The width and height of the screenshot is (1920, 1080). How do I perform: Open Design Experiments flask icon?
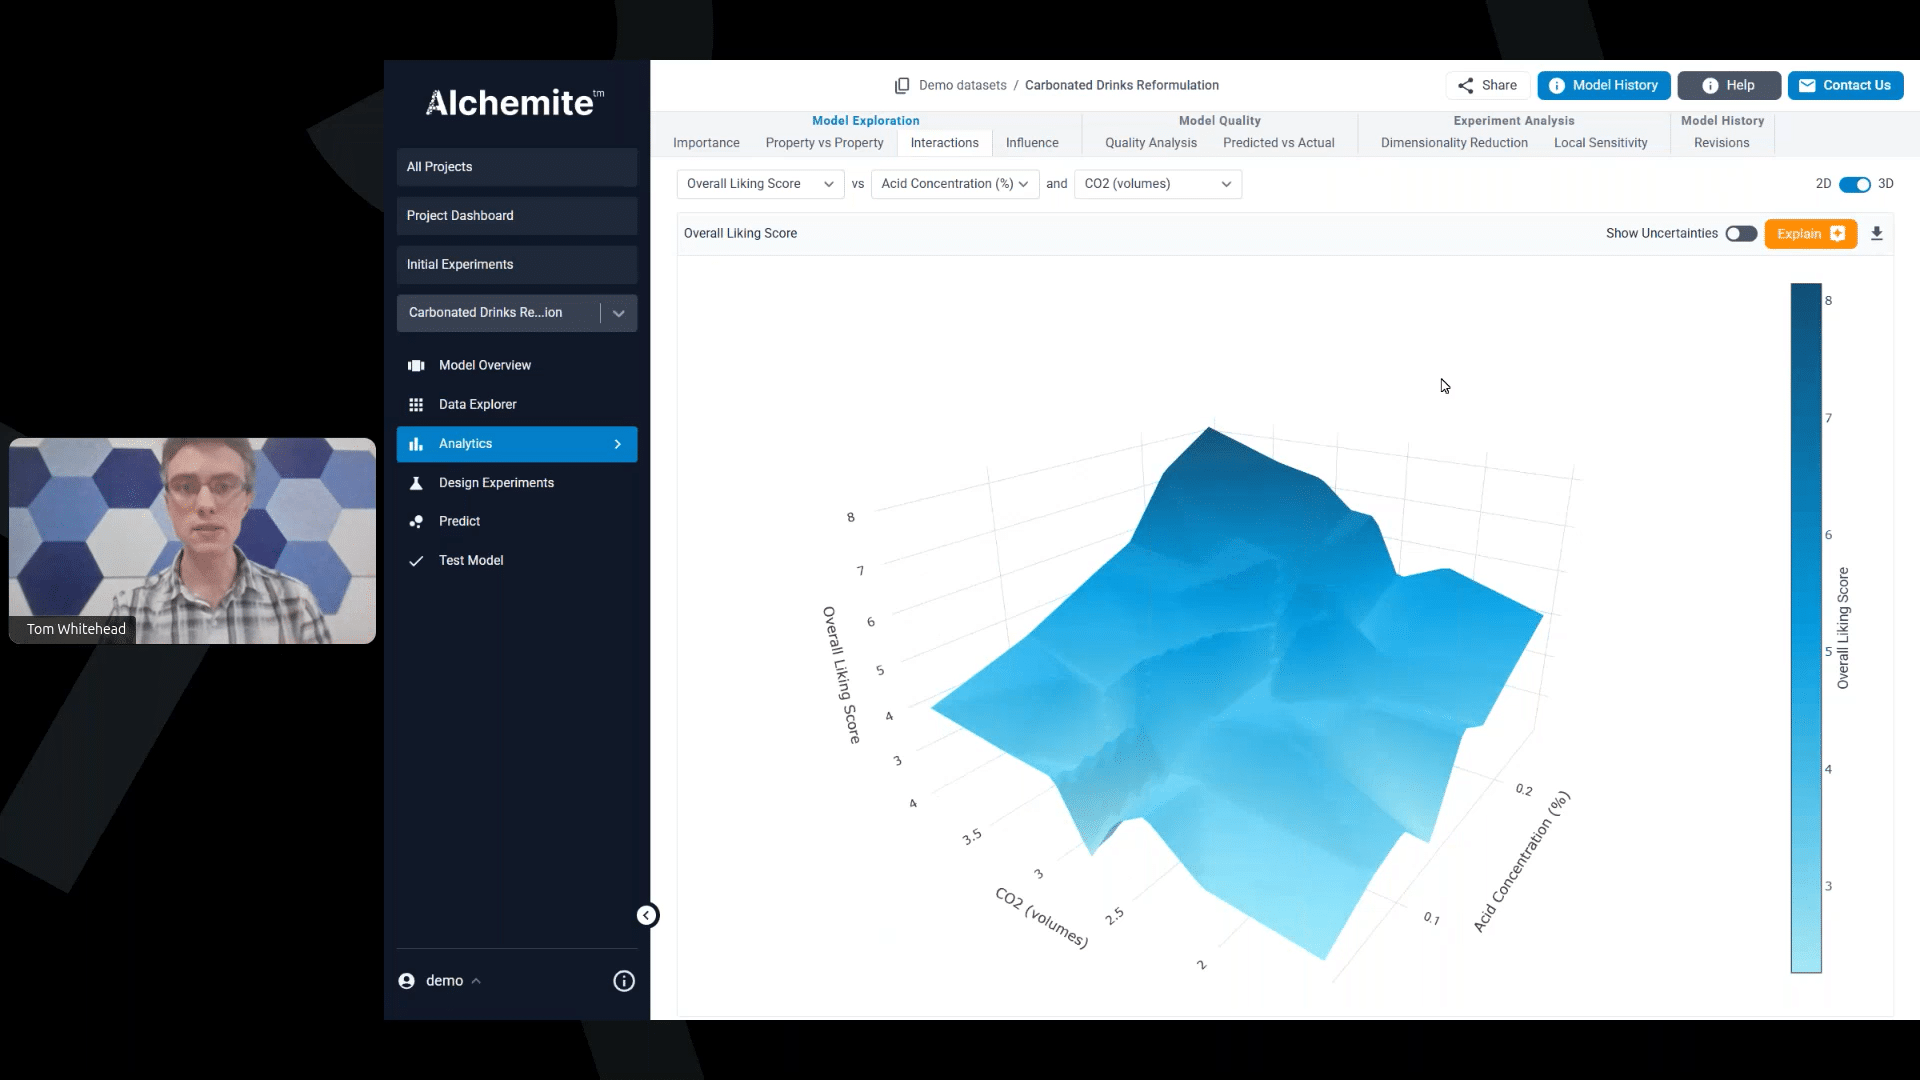tap(416, 483)
